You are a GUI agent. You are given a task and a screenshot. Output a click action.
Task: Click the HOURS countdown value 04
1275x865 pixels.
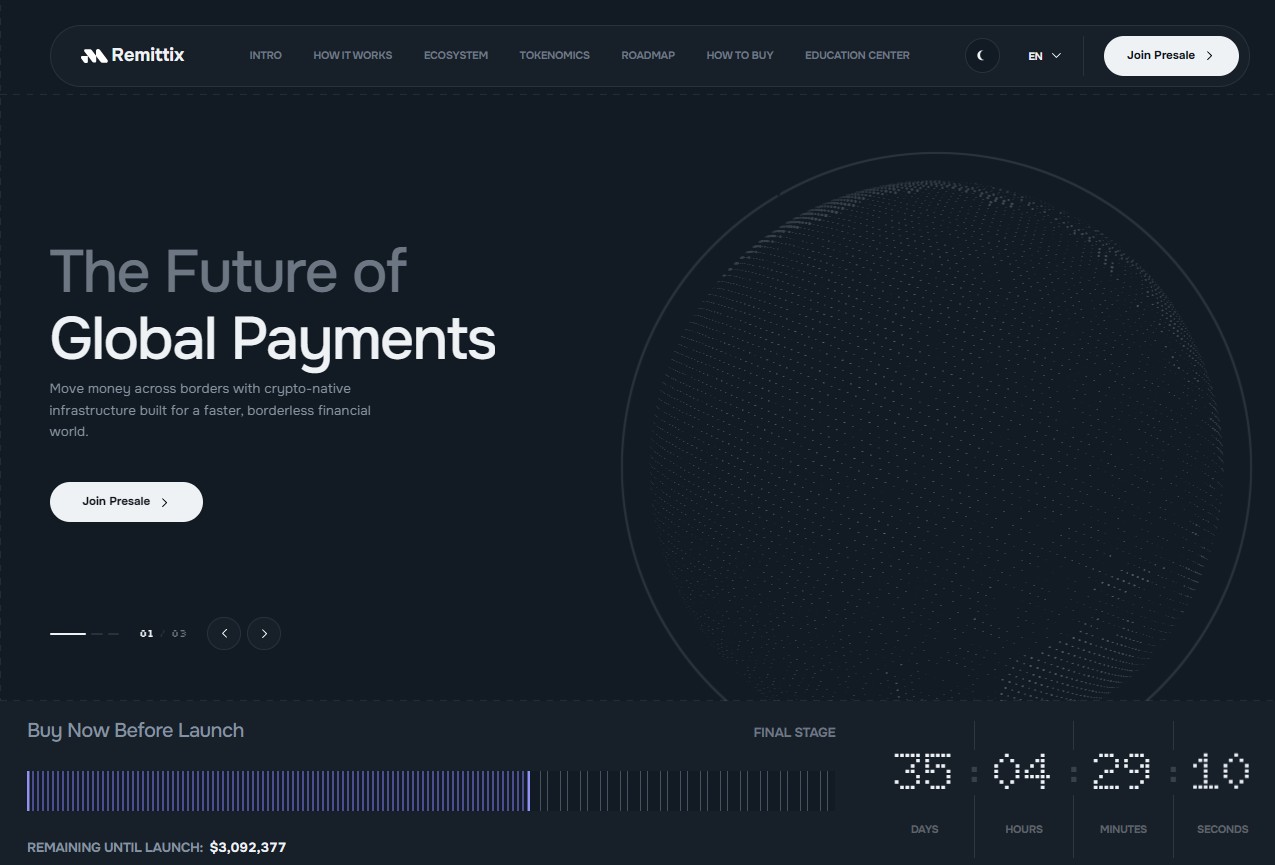[x=1022, y=772]
